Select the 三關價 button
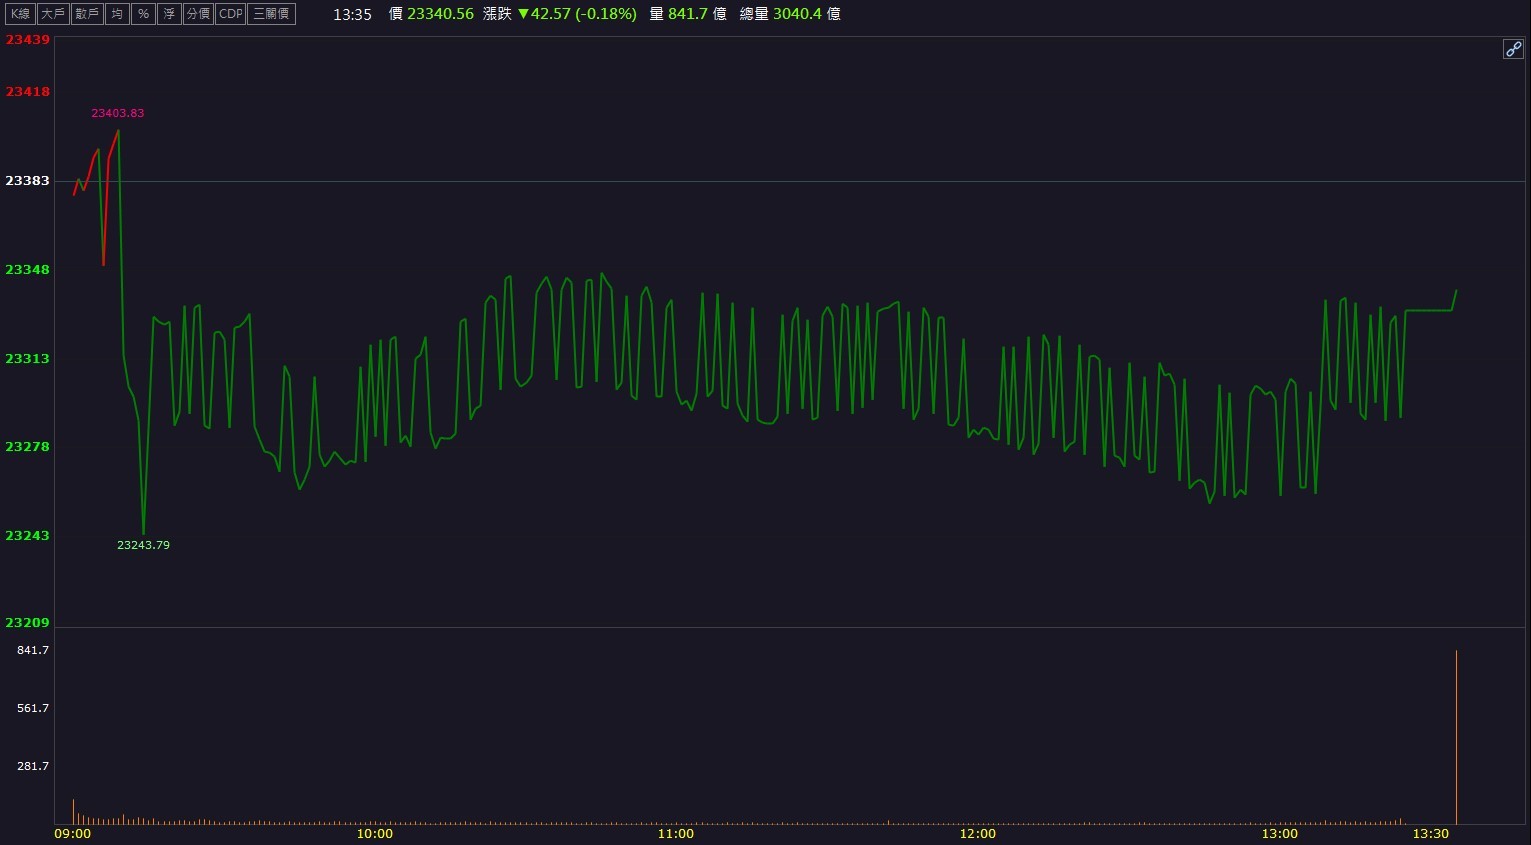 [x=271, y=14]
